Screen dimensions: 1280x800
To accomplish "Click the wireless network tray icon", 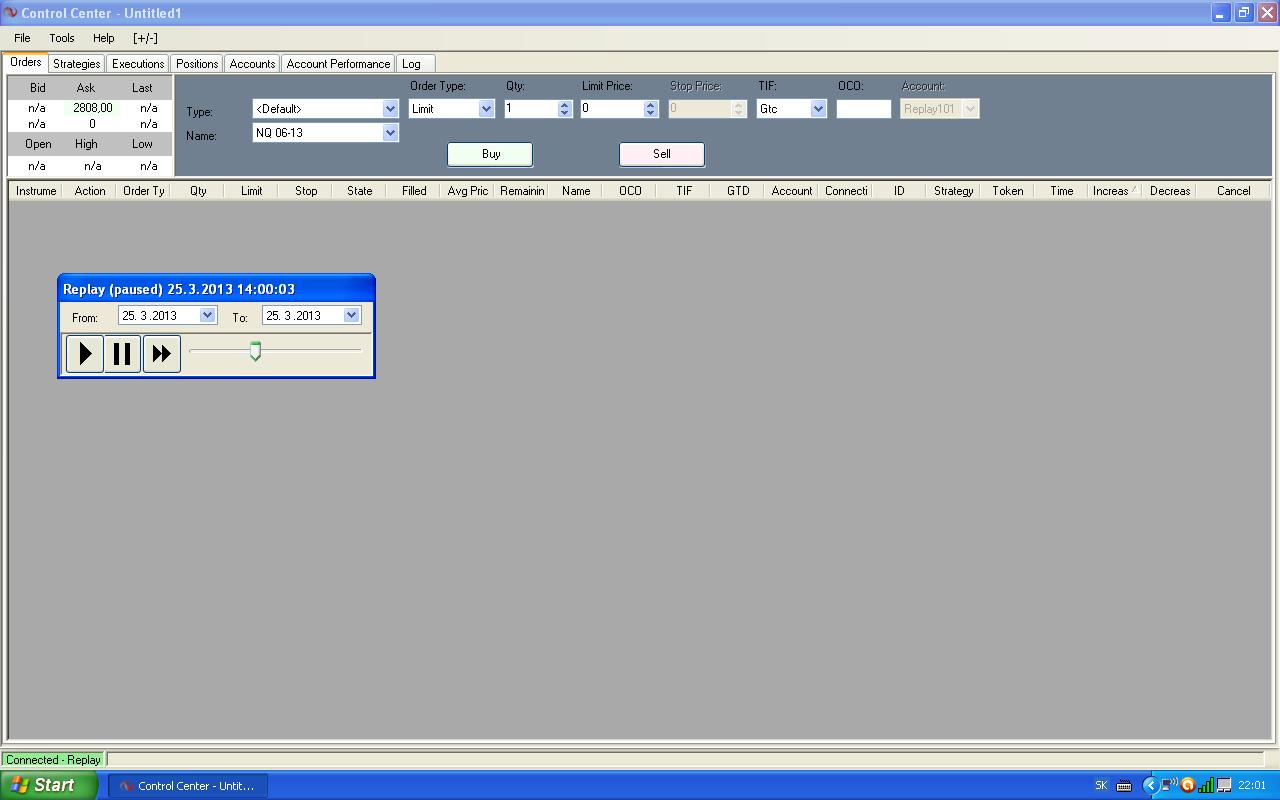I will (x=1169, y=786).
